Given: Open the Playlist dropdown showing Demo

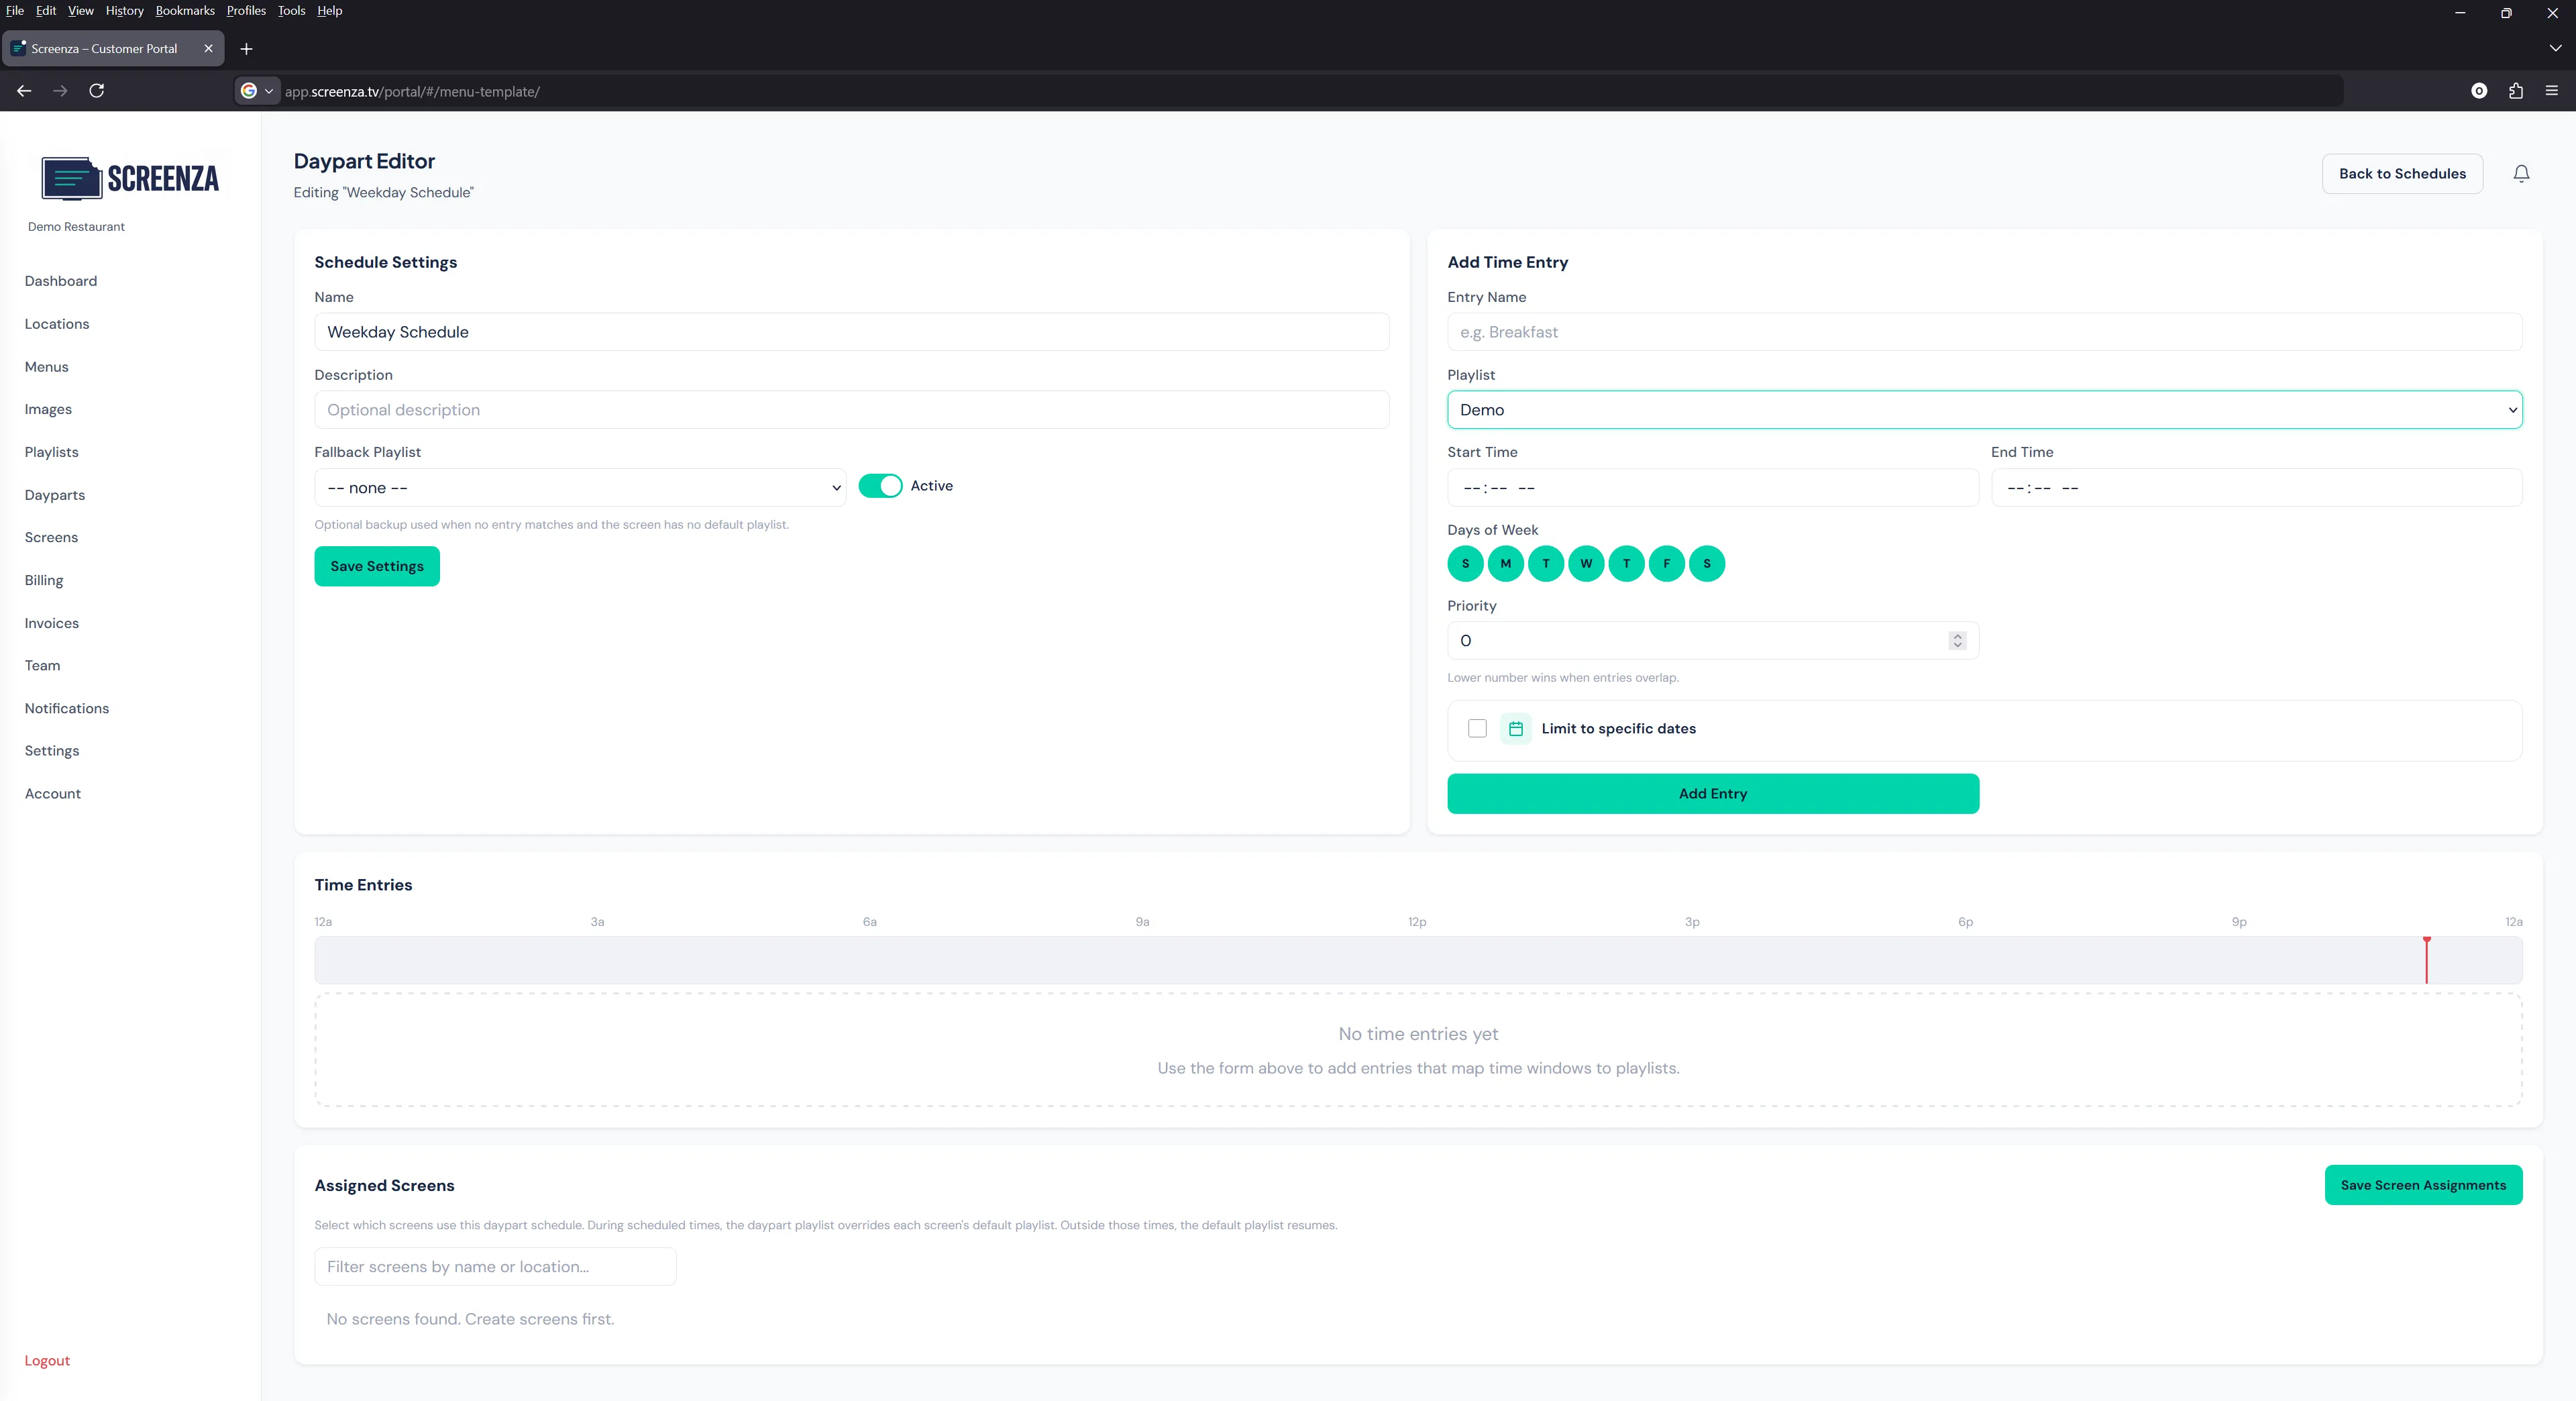Looking at the screenshot, I should tap(1985, 409).
